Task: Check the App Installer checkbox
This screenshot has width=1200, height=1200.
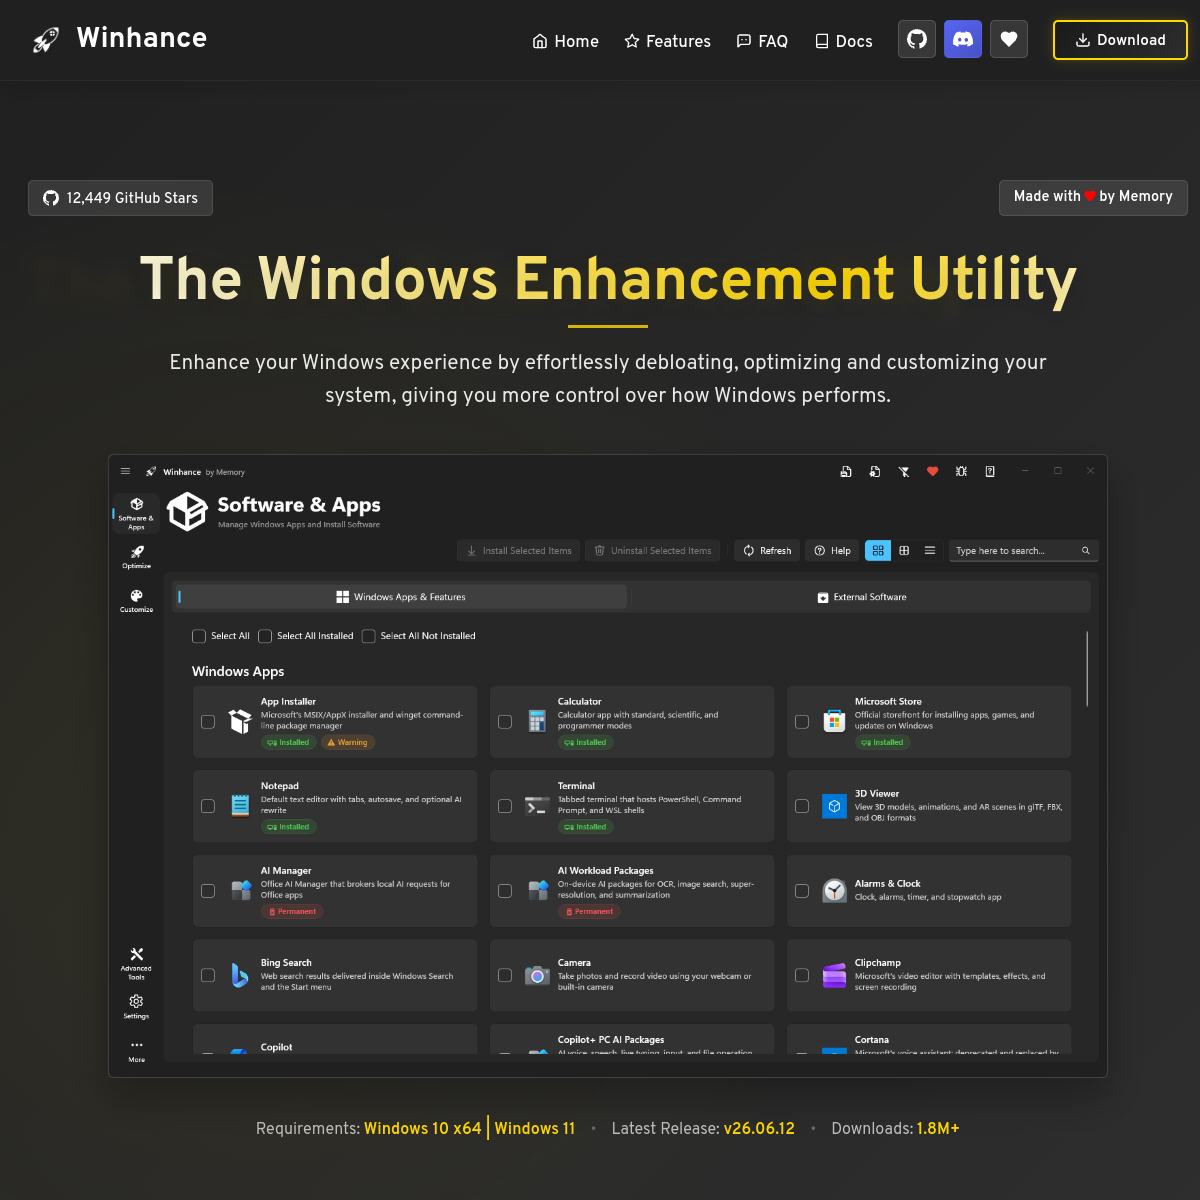Action: point(208,721)
